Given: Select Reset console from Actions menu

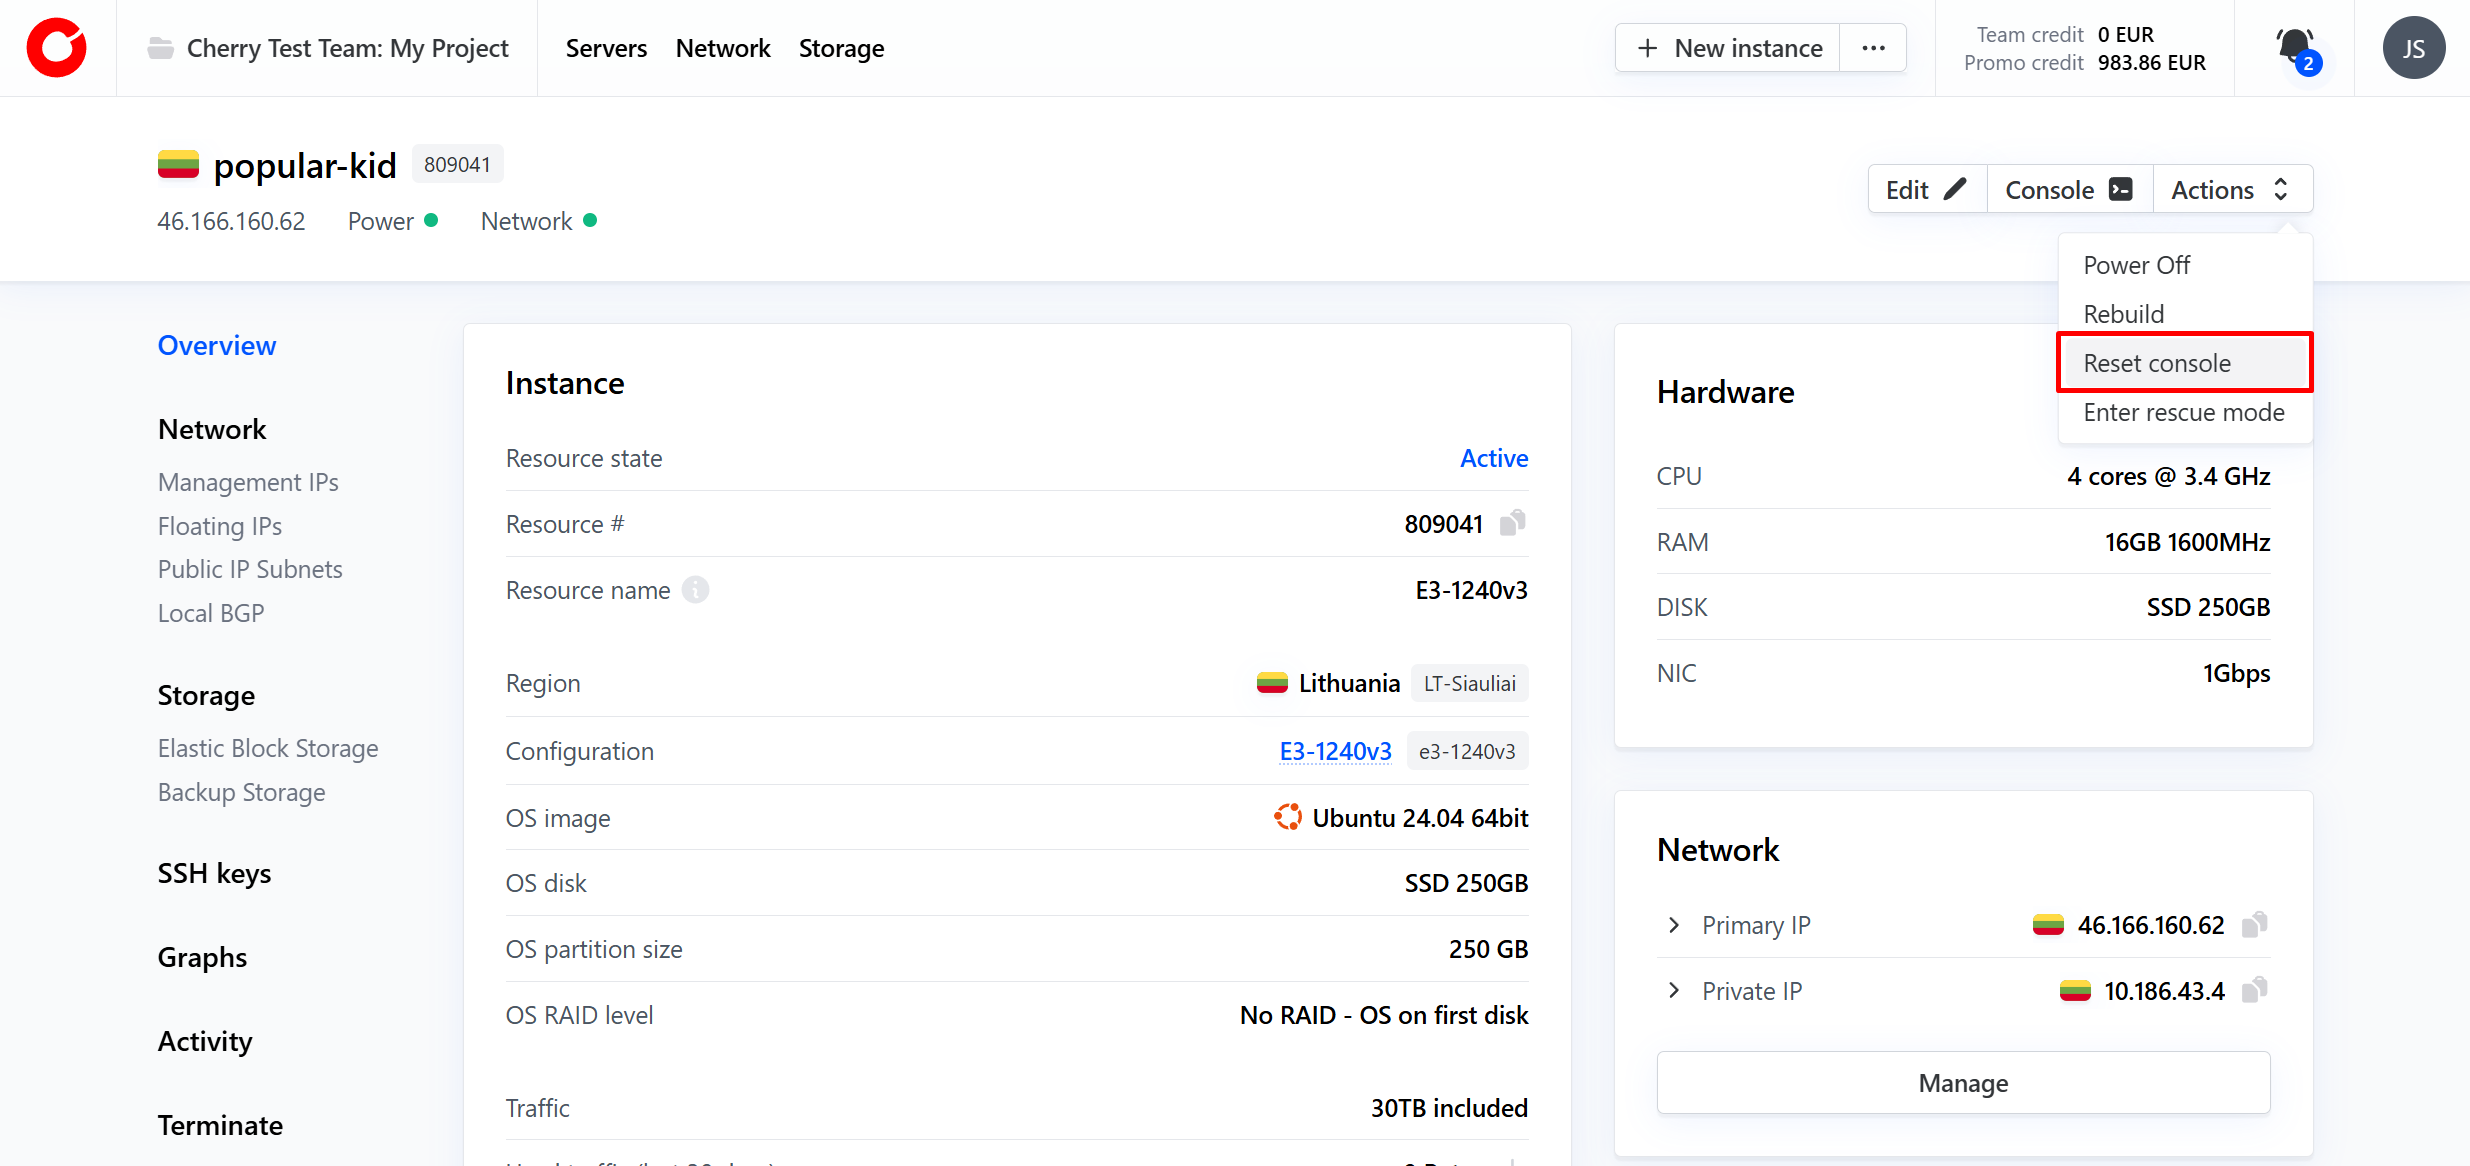Looking at the screenshot, I should 2157,363.
